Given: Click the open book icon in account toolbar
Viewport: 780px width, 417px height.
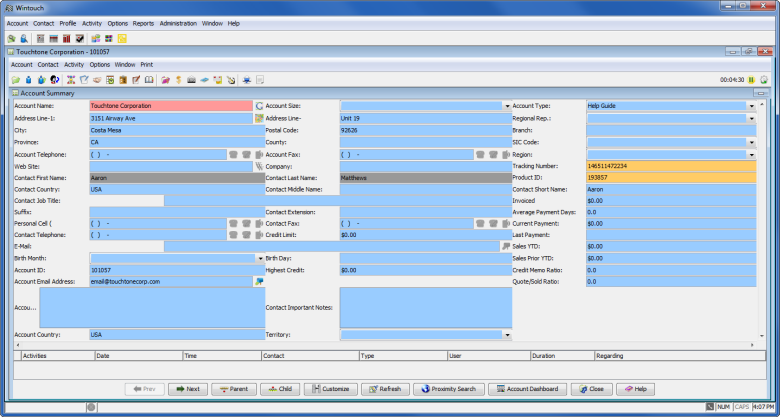Looking at the screenshot, I should pos(149,80).
